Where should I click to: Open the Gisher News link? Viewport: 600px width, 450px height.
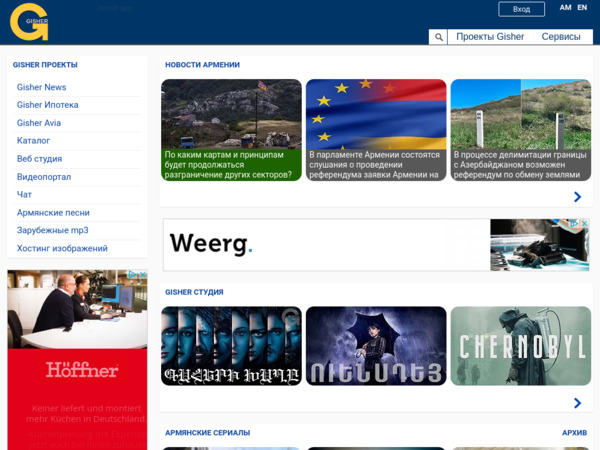tap(41, 87)
